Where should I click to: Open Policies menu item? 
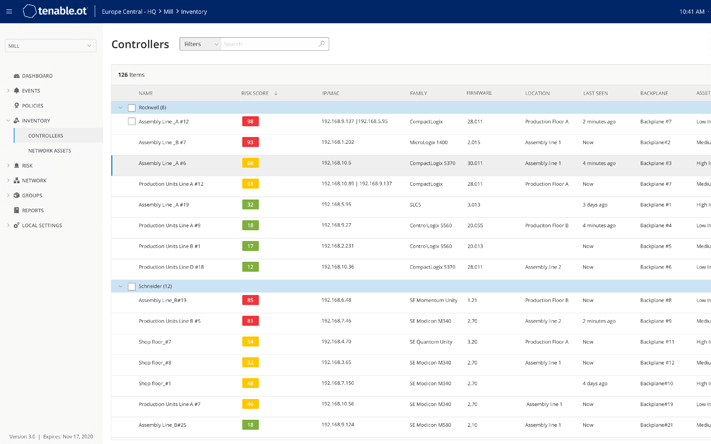[33, 106]
